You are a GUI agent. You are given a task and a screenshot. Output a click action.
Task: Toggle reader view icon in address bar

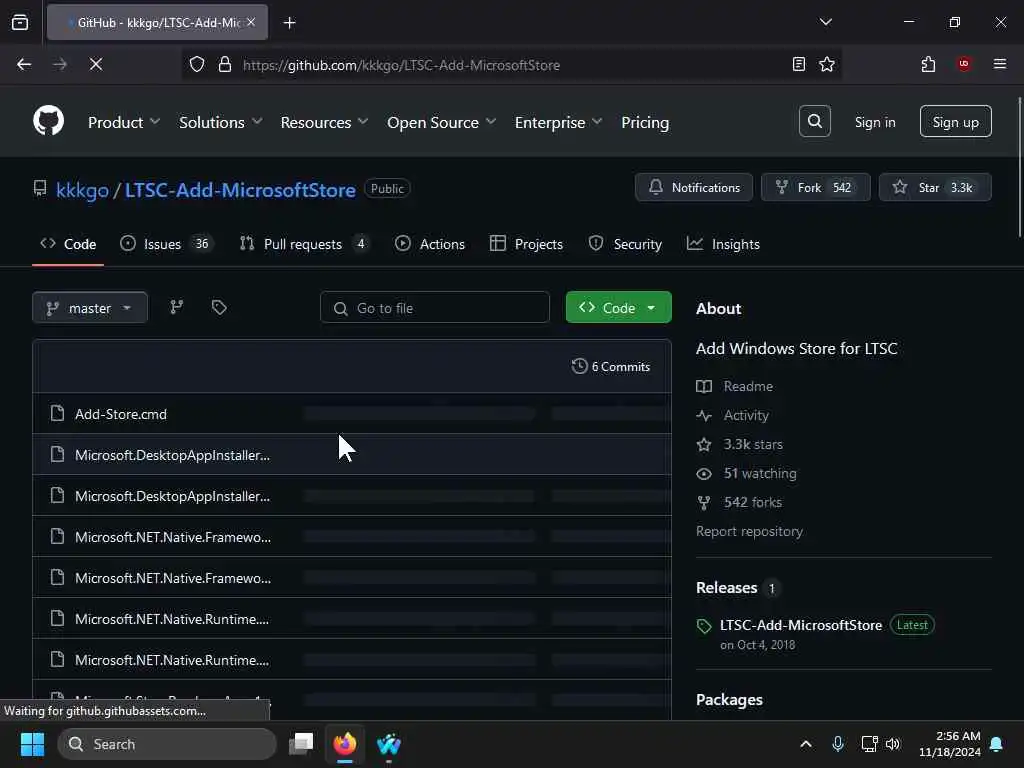(798, 64)
